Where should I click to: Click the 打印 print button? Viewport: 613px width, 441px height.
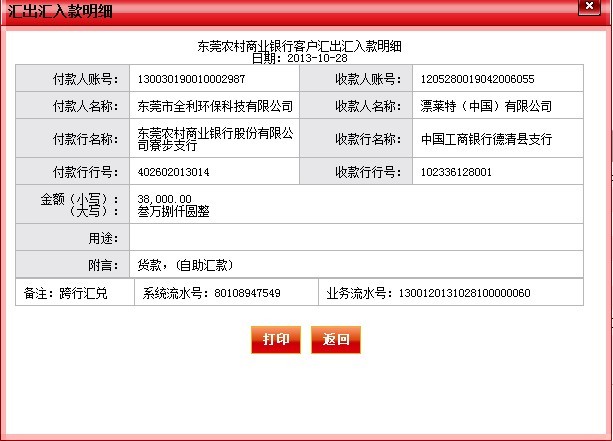[x=276, y=339]
